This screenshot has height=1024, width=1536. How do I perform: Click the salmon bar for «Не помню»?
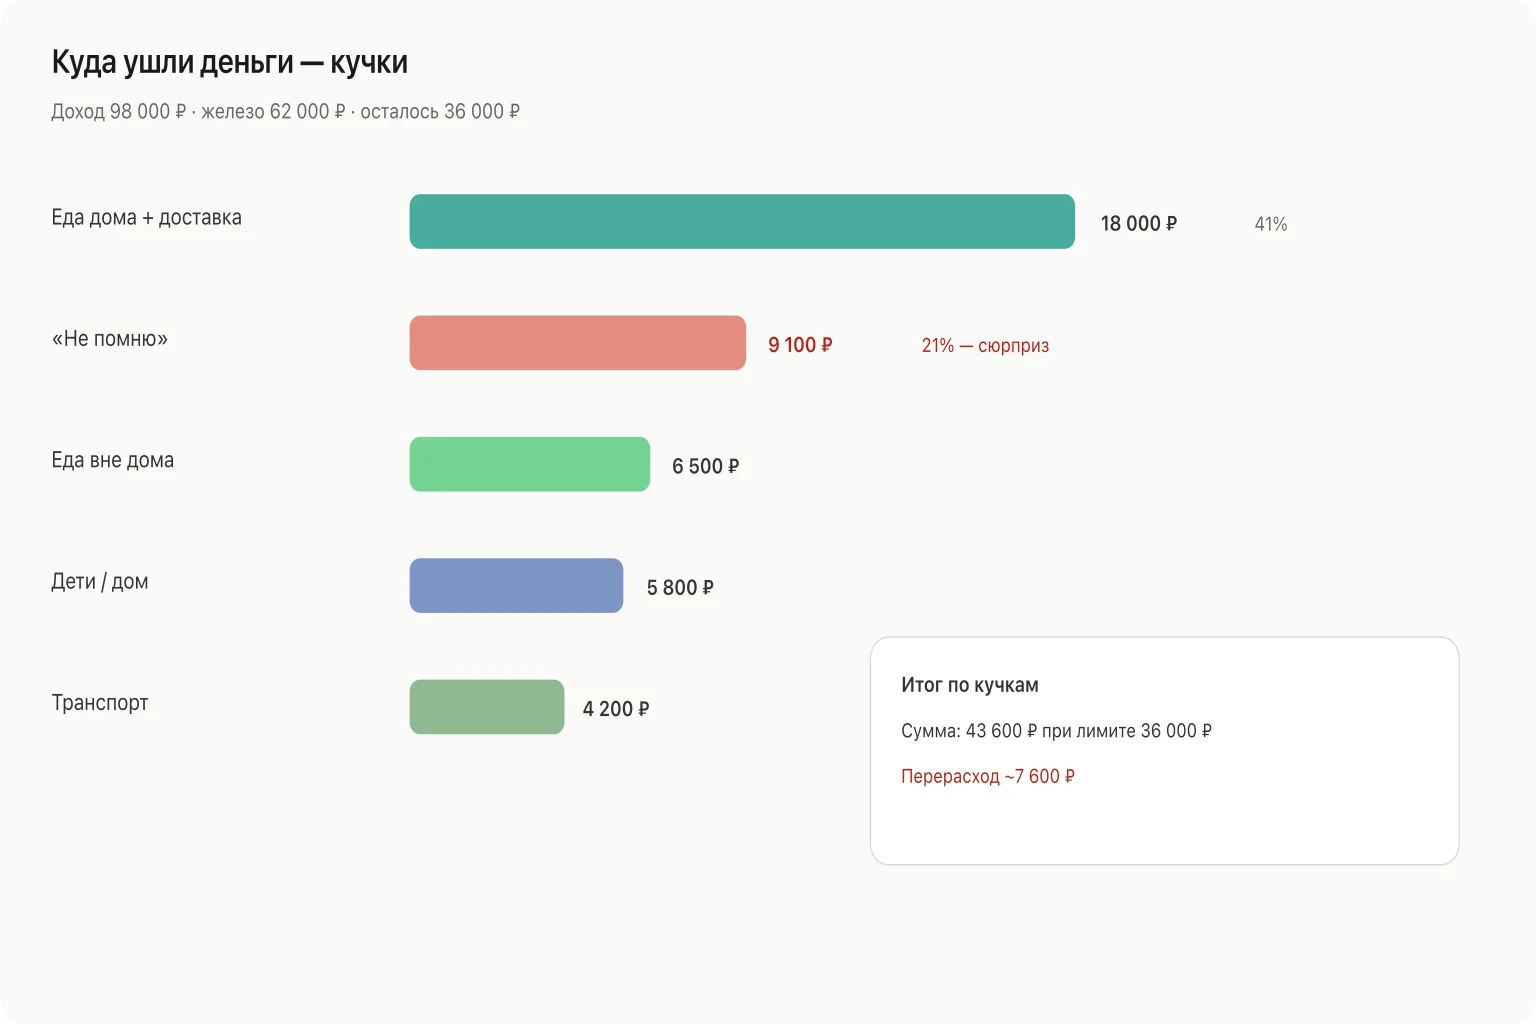pos(578,343)
